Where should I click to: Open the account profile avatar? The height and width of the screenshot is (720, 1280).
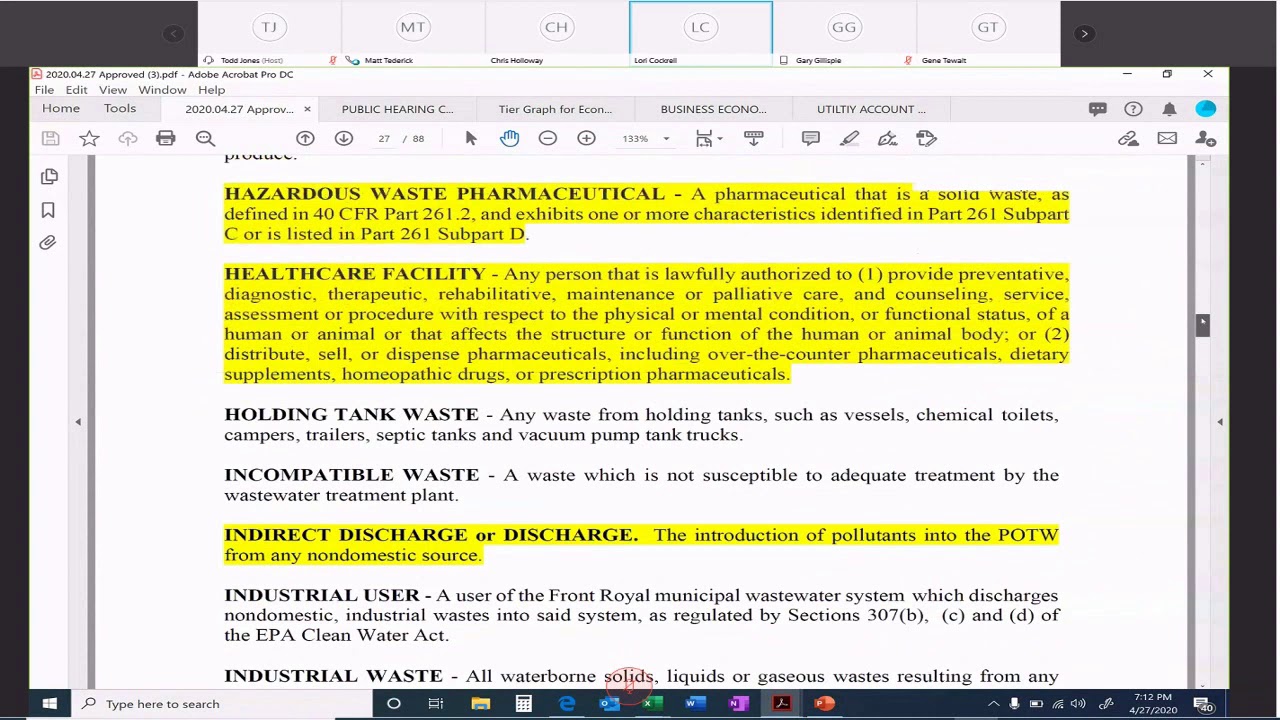click(1206, 109)
